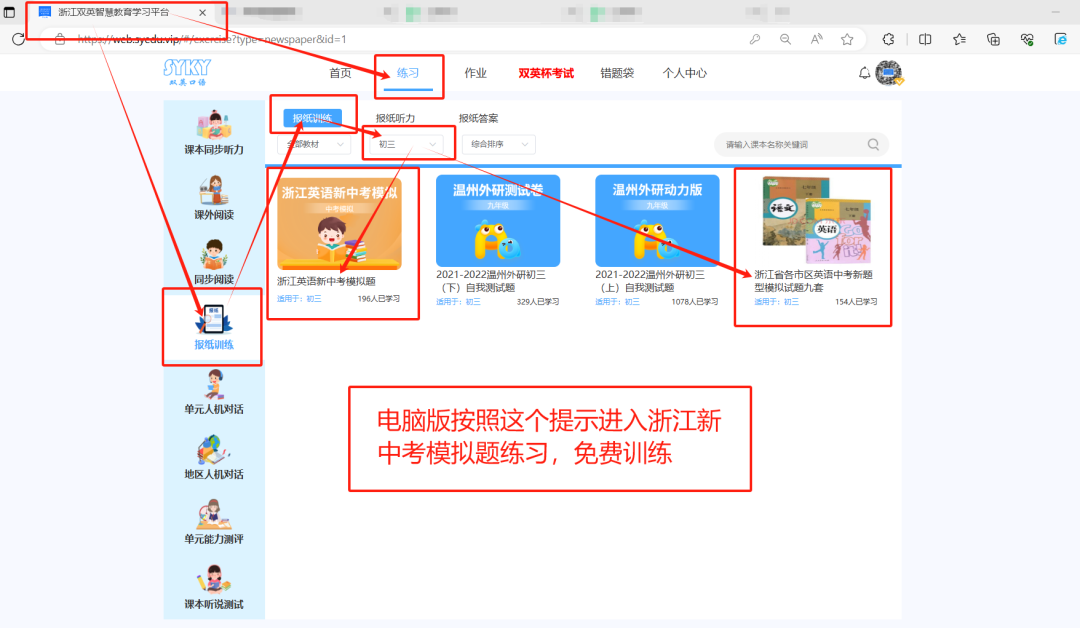The width and height of the screenshot is (1080, 628).
Task: Open the 初三 grade dropdown
Action: click(x=406, y=144)
